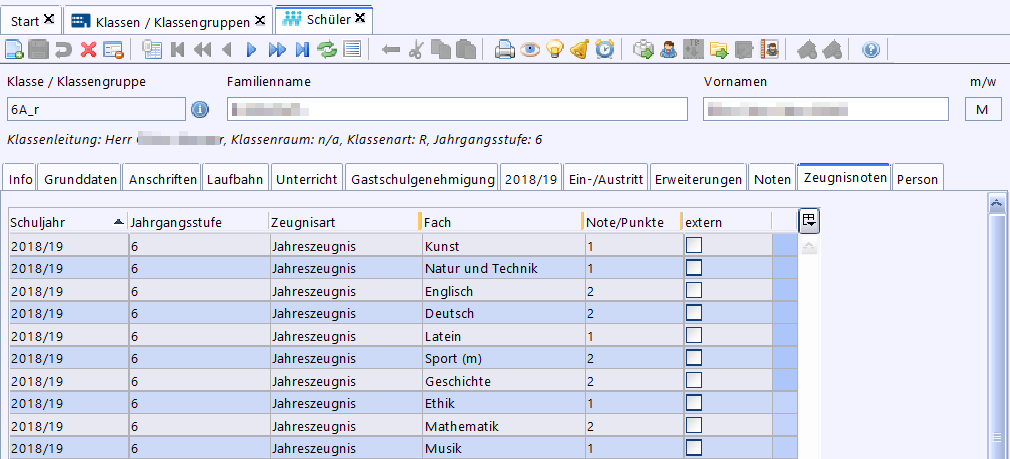
Task: Open the Ein-/Austritt tab
Action: click(606, 180)
